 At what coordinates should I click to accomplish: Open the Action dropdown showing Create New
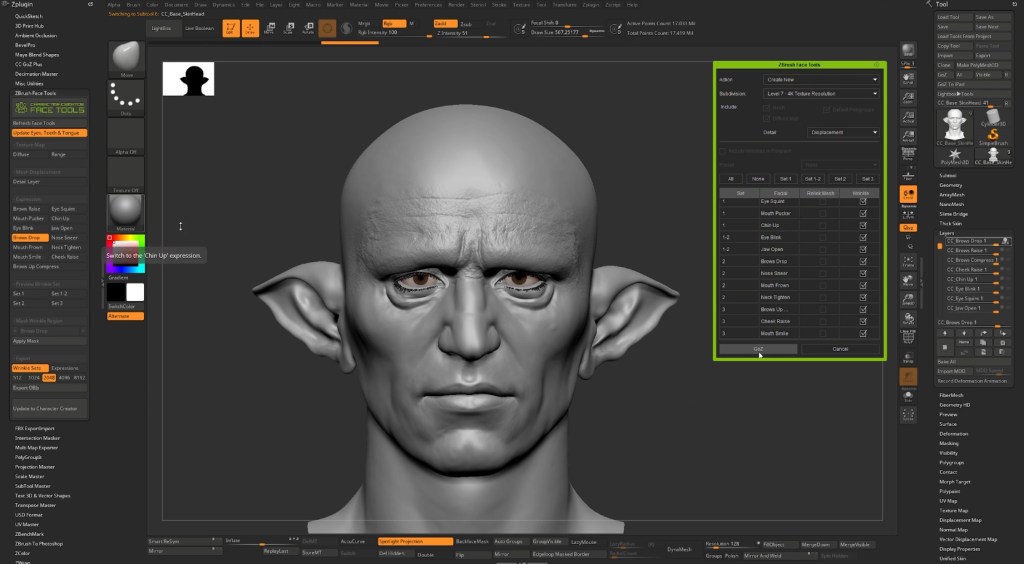(x=821, y=80)
